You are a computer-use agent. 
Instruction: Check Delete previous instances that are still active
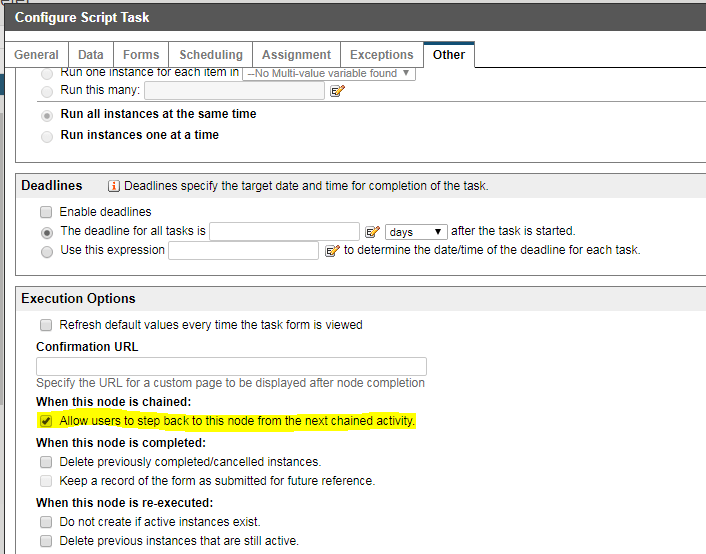[x=46, y=540]
